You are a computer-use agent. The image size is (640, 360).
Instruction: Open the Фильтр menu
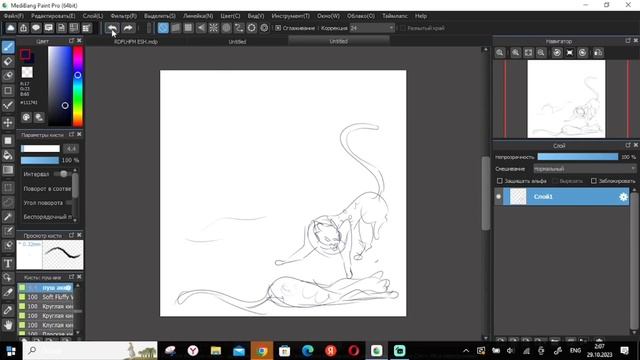(123, 16)
